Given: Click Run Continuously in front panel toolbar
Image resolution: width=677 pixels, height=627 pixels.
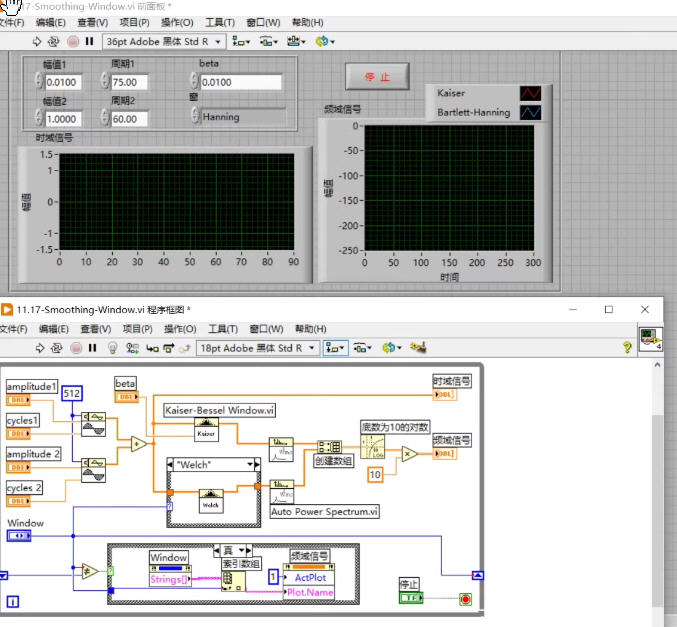Looking at the screenshot, I should point(54,41).
